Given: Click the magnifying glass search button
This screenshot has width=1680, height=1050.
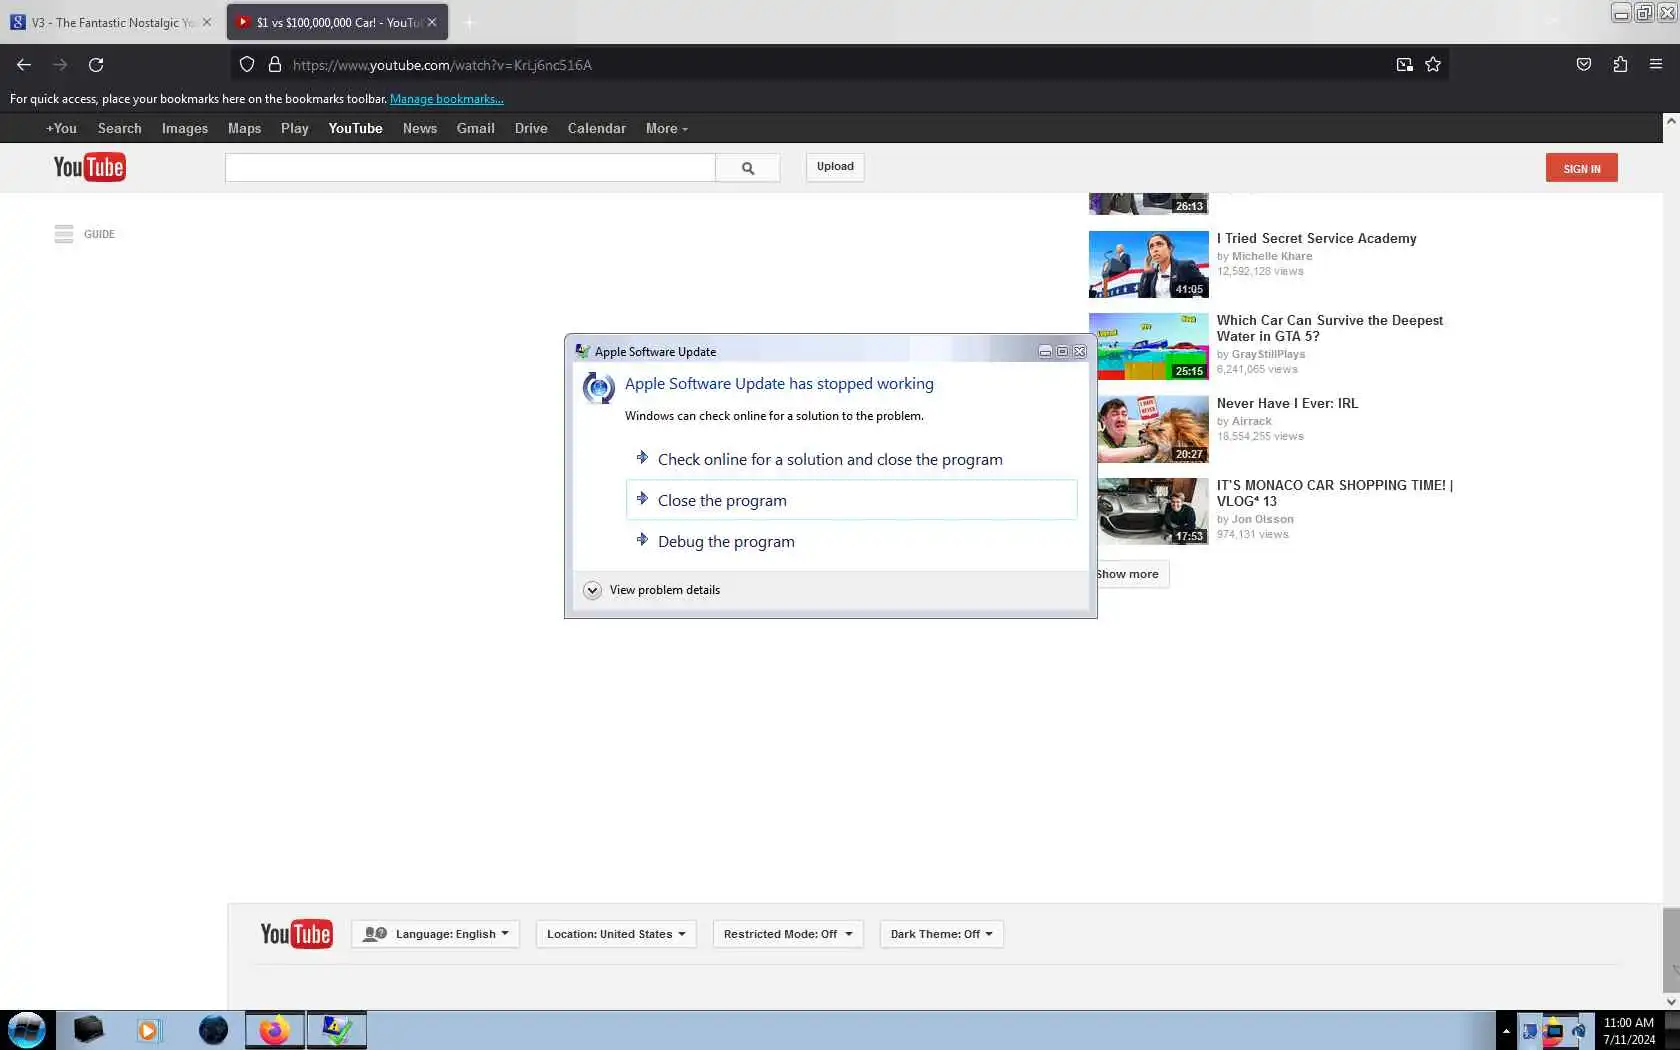Looking at the screenshot, I should pos(748,168).
